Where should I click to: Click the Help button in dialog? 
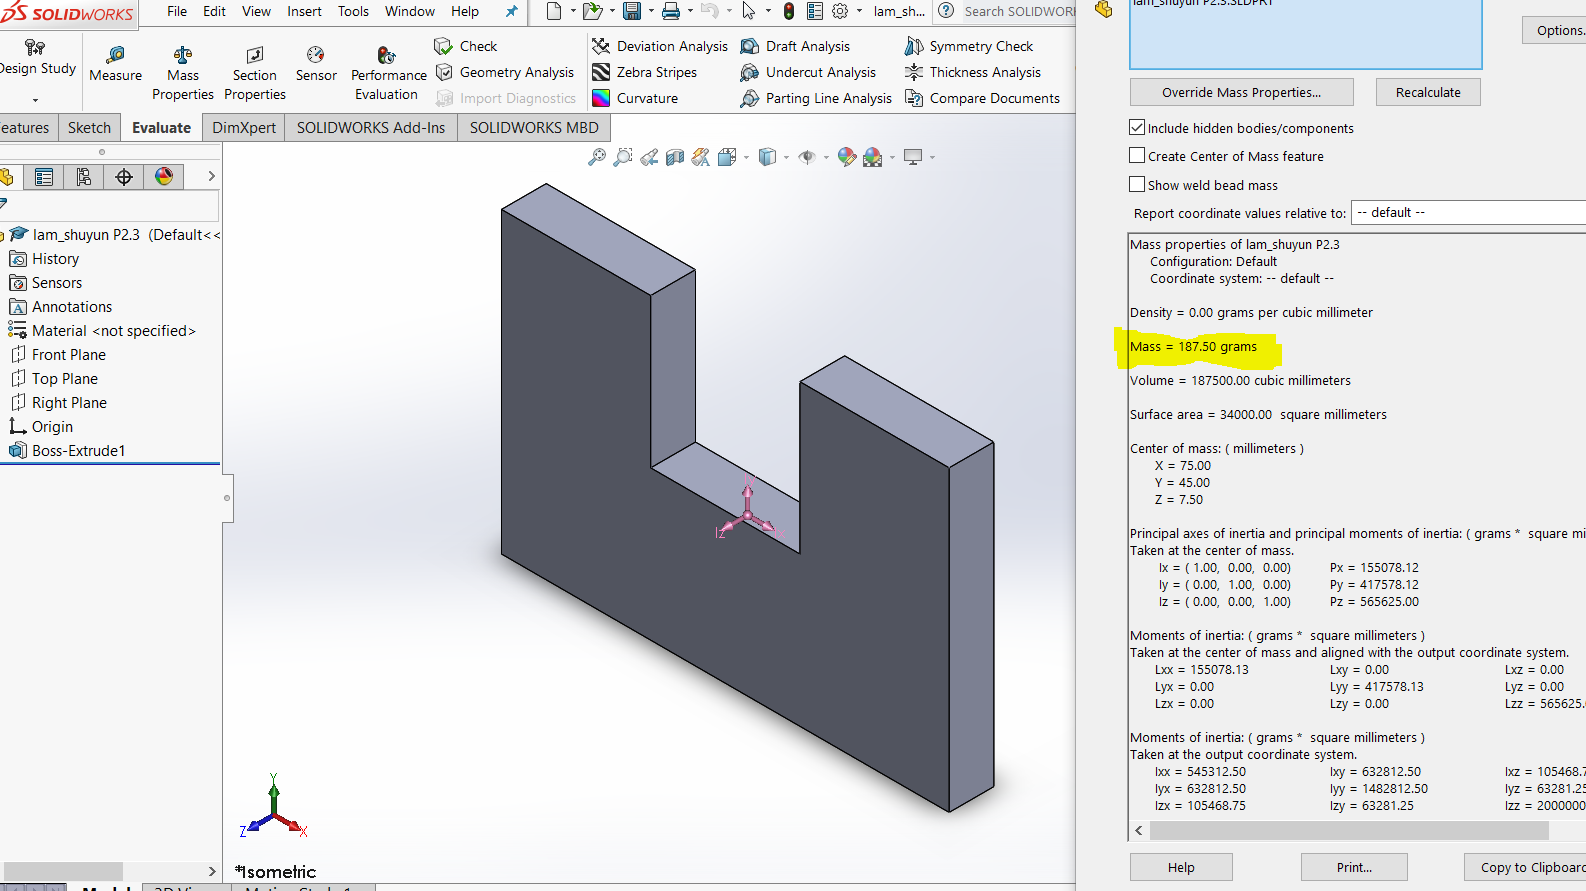[1181, 867]
